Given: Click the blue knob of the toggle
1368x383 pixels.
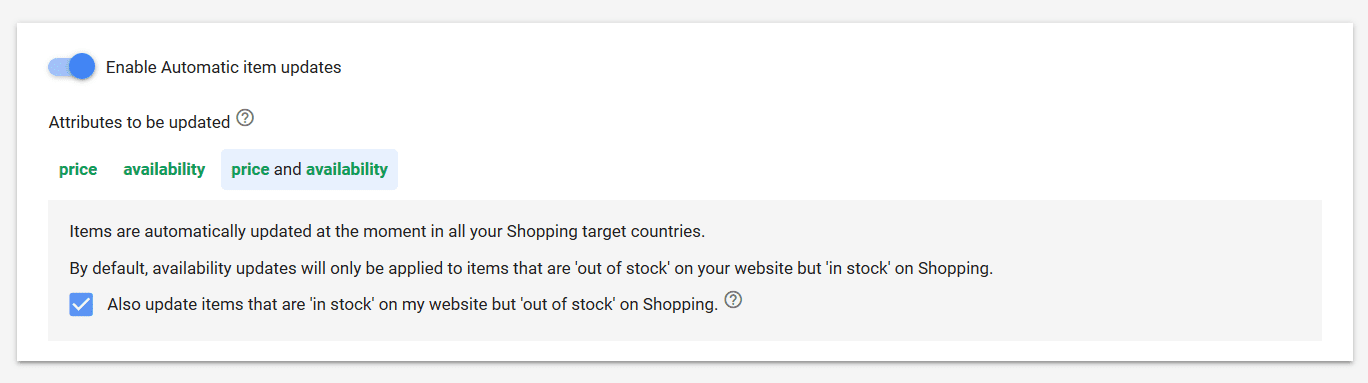Looking at the screenshot, I should 82,67.
